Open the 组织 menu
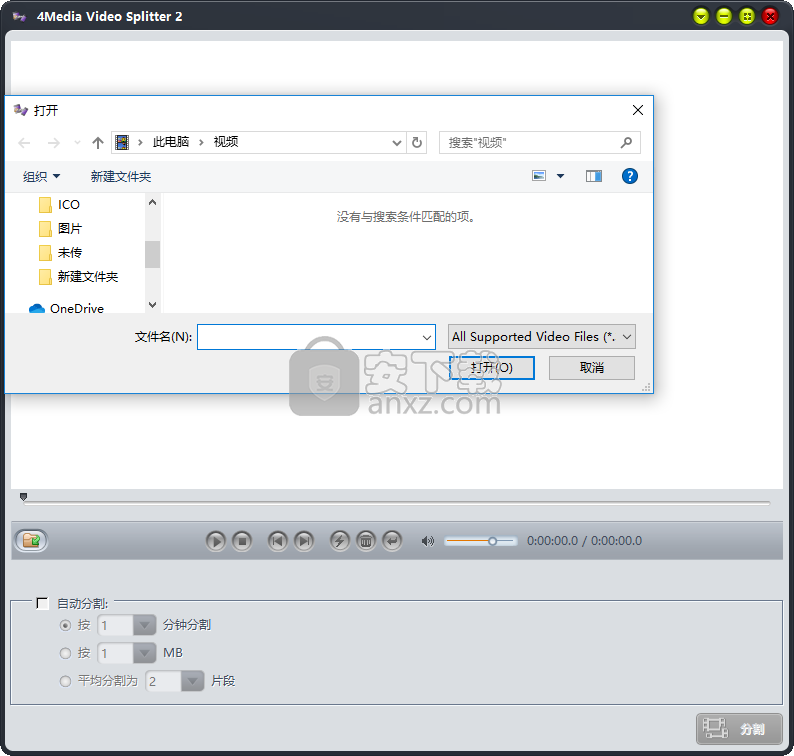Viewport: 794px width, 756px height. point(41,176)
